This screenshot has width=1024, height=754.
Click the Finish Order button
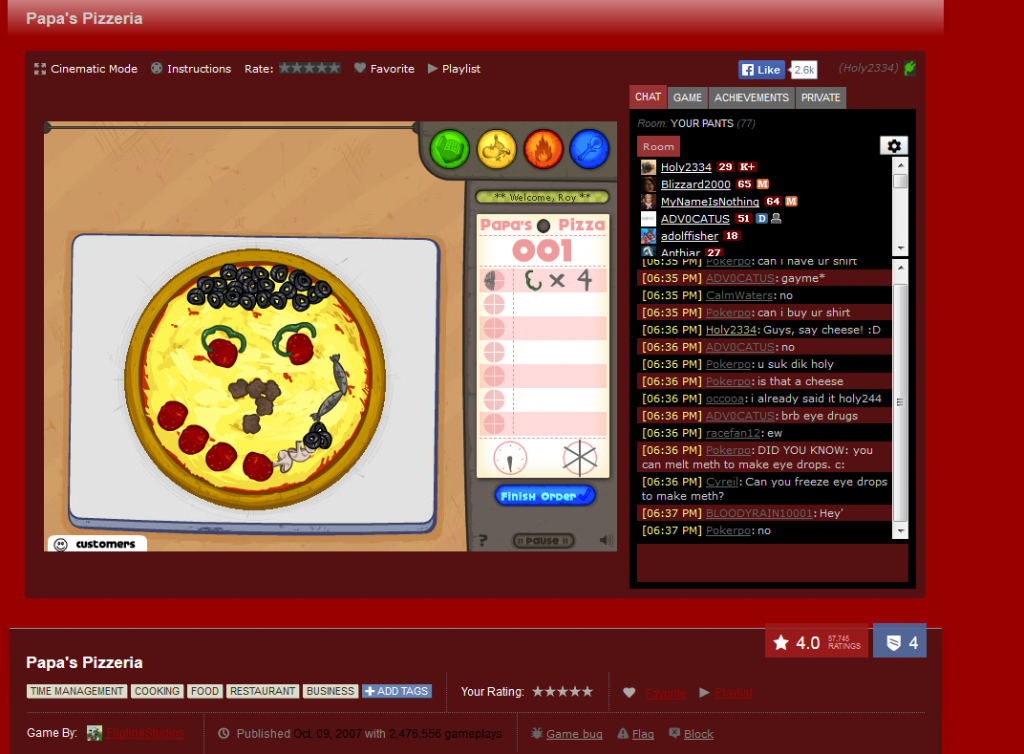545,496
